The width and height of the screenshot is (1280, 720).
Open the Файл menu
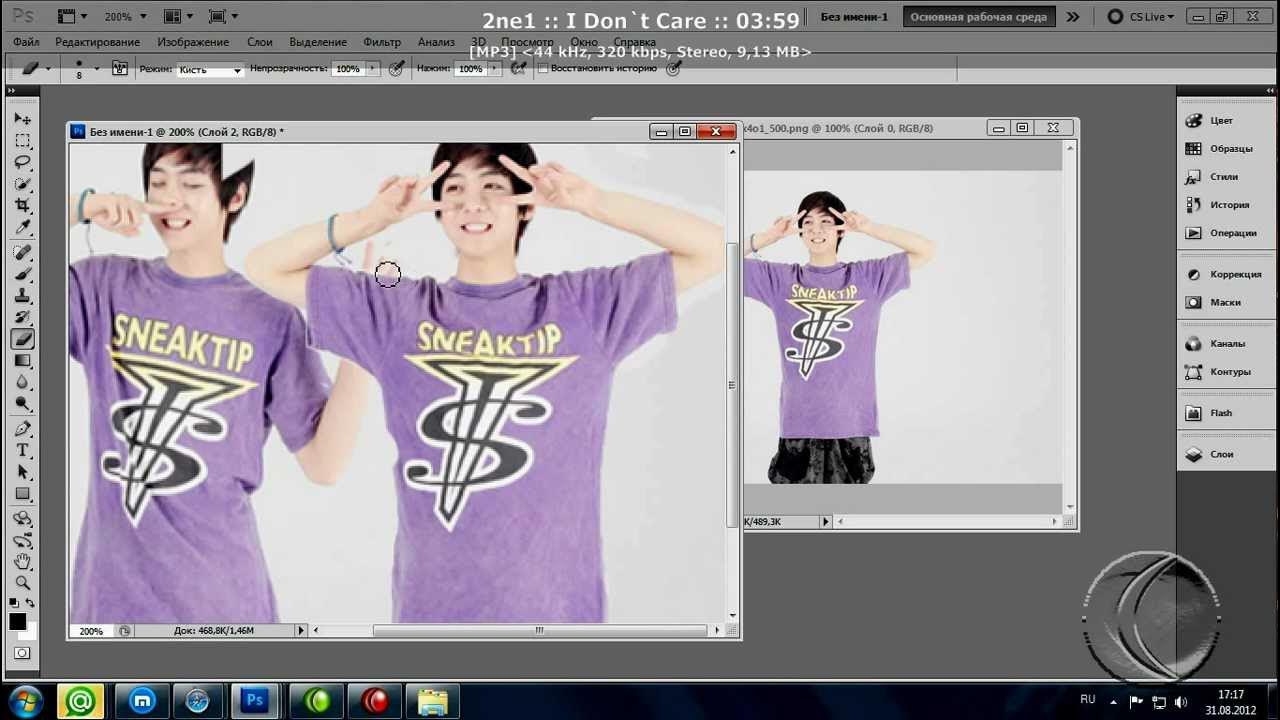tap(26, 42)
